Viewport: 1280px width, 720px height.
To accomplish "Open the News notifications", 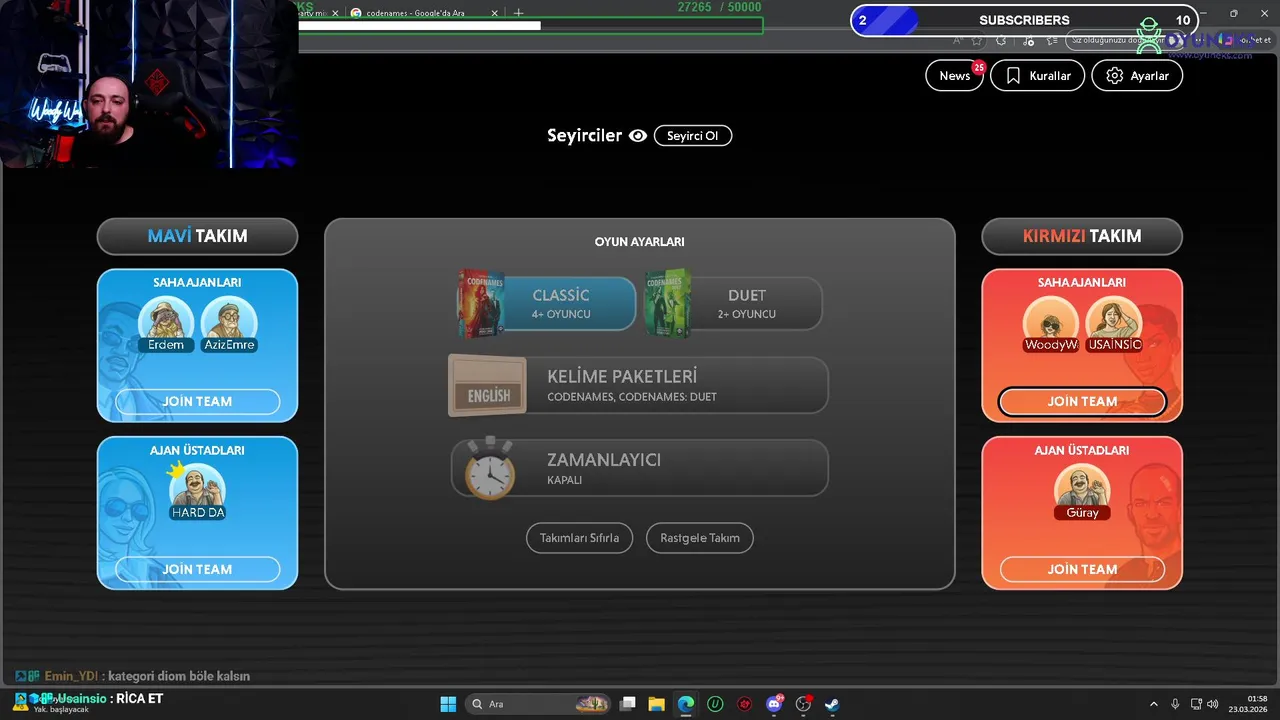I will (955, 76).
